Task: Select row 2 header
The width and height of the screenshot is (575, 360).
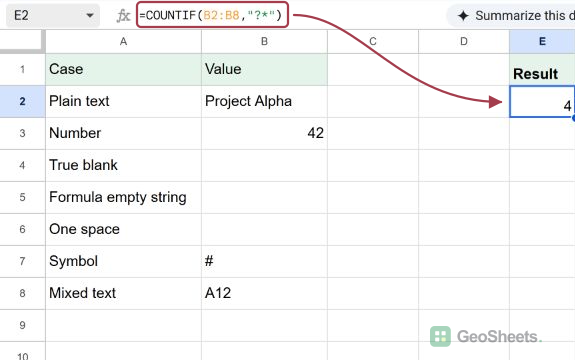Action: click(22, 101)
